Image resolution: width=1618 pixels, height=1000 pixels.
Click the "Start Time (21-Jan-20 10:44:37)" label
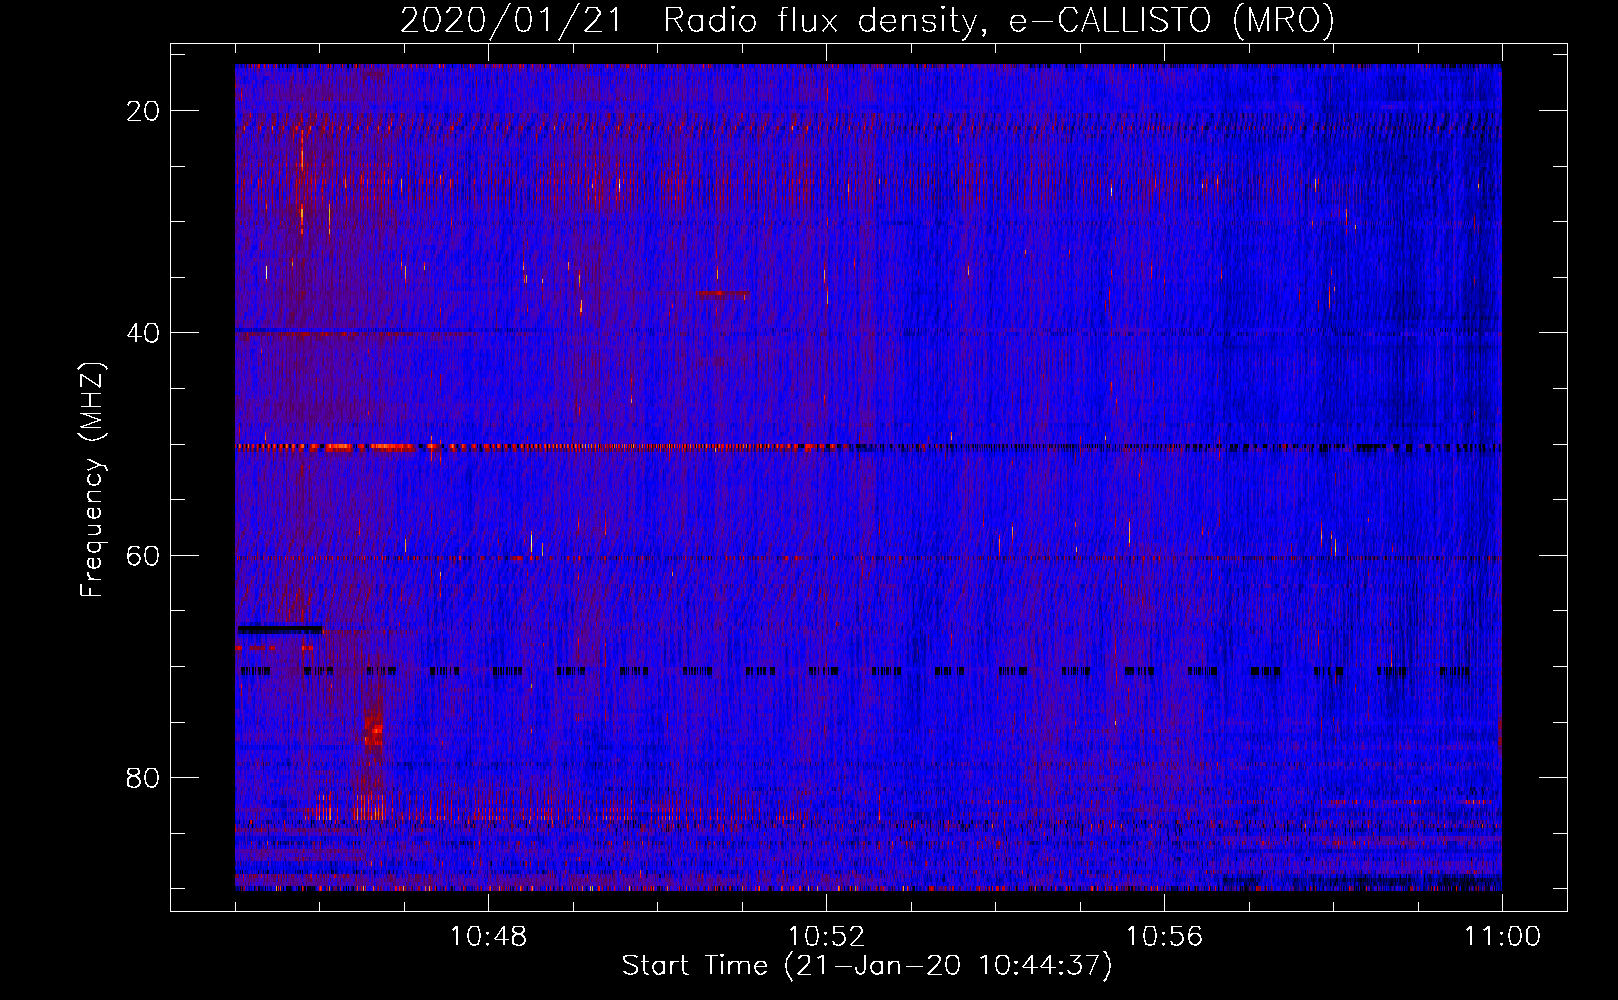pyautogui.click(x=867, y=965)
